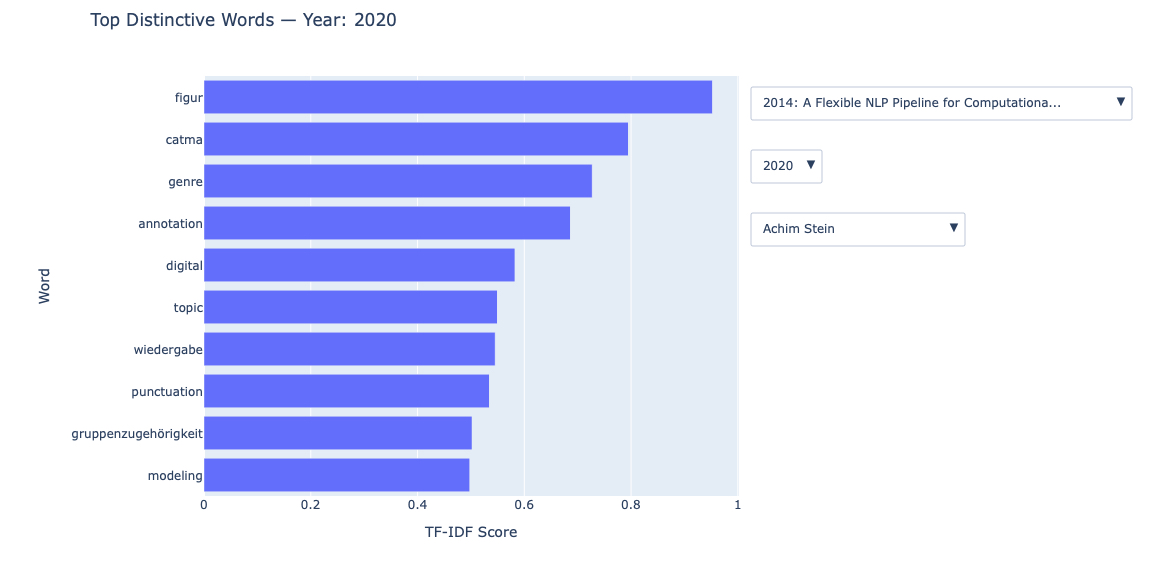Screen dimensions: 1156x566
Task: Click the arrow on the Achim Stein dropdown
Action: click(x=954, y=228)
